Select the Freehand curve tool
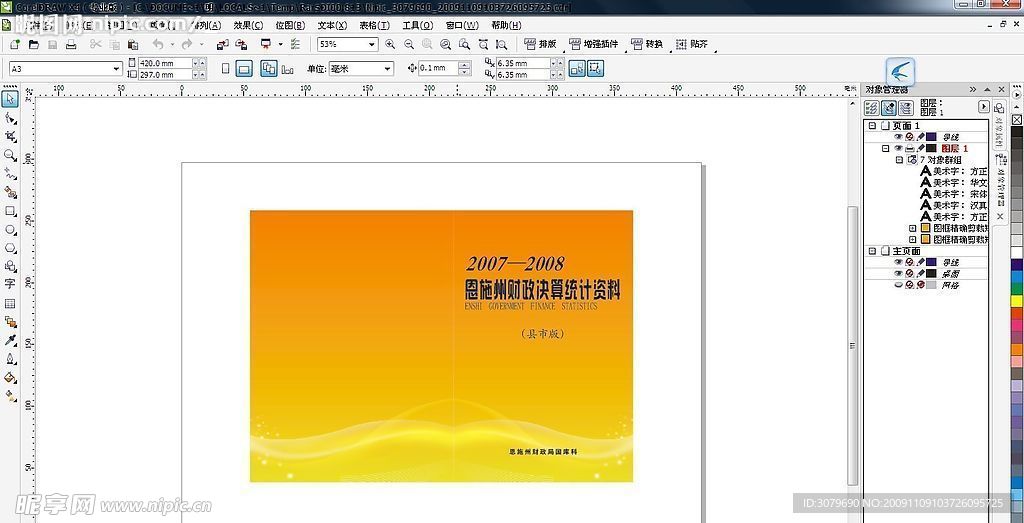Screen dimensions: 1024x523 point(10,174)
